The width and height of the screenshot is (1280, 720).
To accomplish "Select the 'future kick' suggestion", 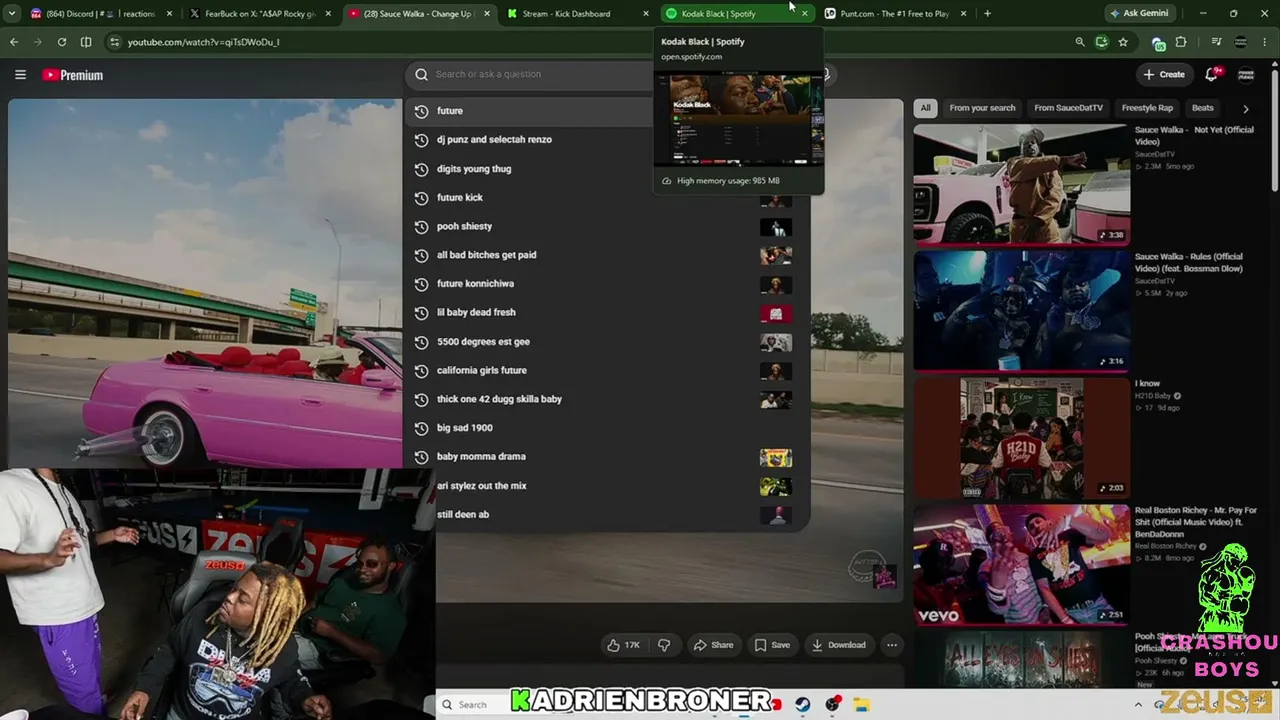I will tap(607, 198).
